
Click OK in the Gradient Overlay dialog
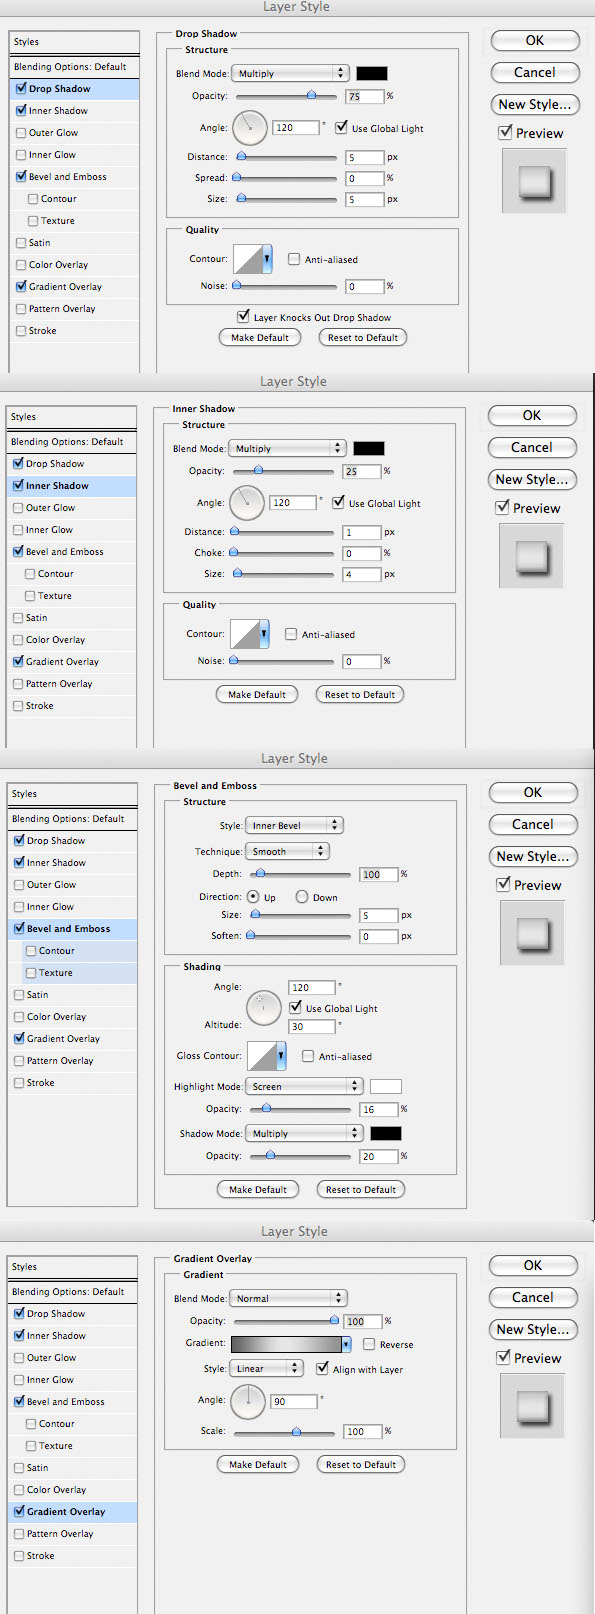pos(533,1265)
